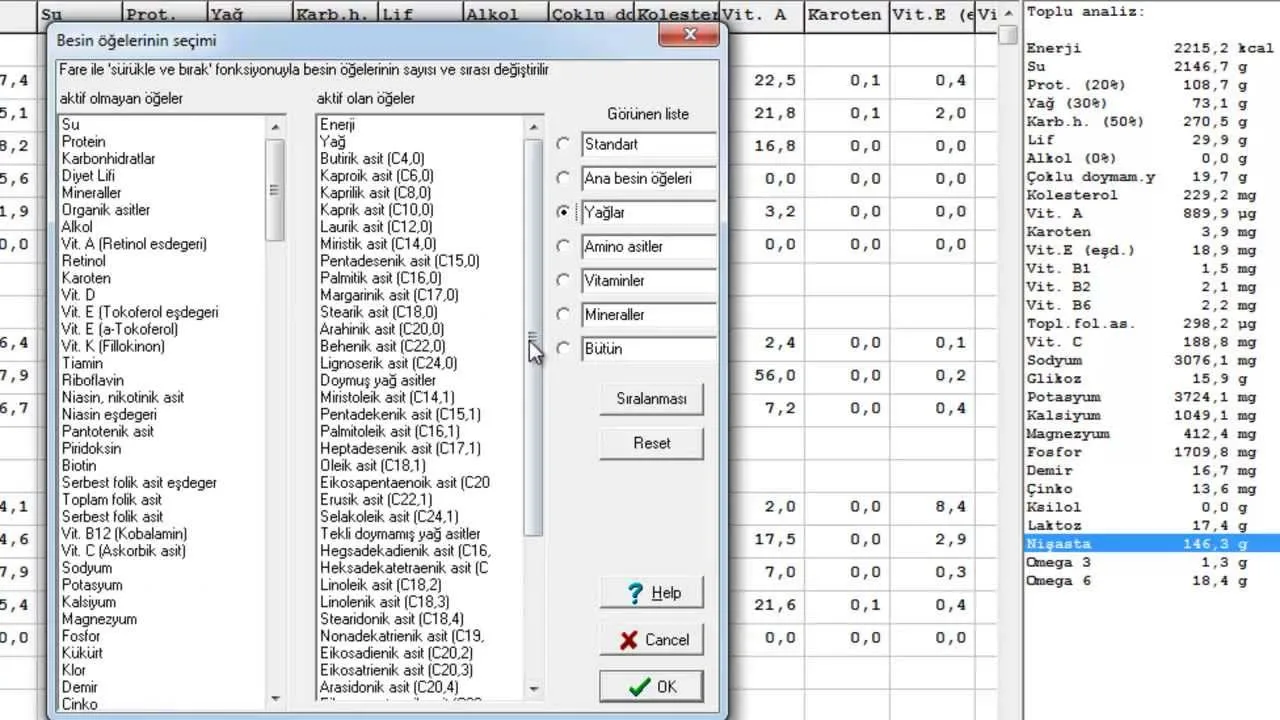Select 'Protein' in inactive items list
This screenshot has width=1280, height=720.
[x=83, y=142]
